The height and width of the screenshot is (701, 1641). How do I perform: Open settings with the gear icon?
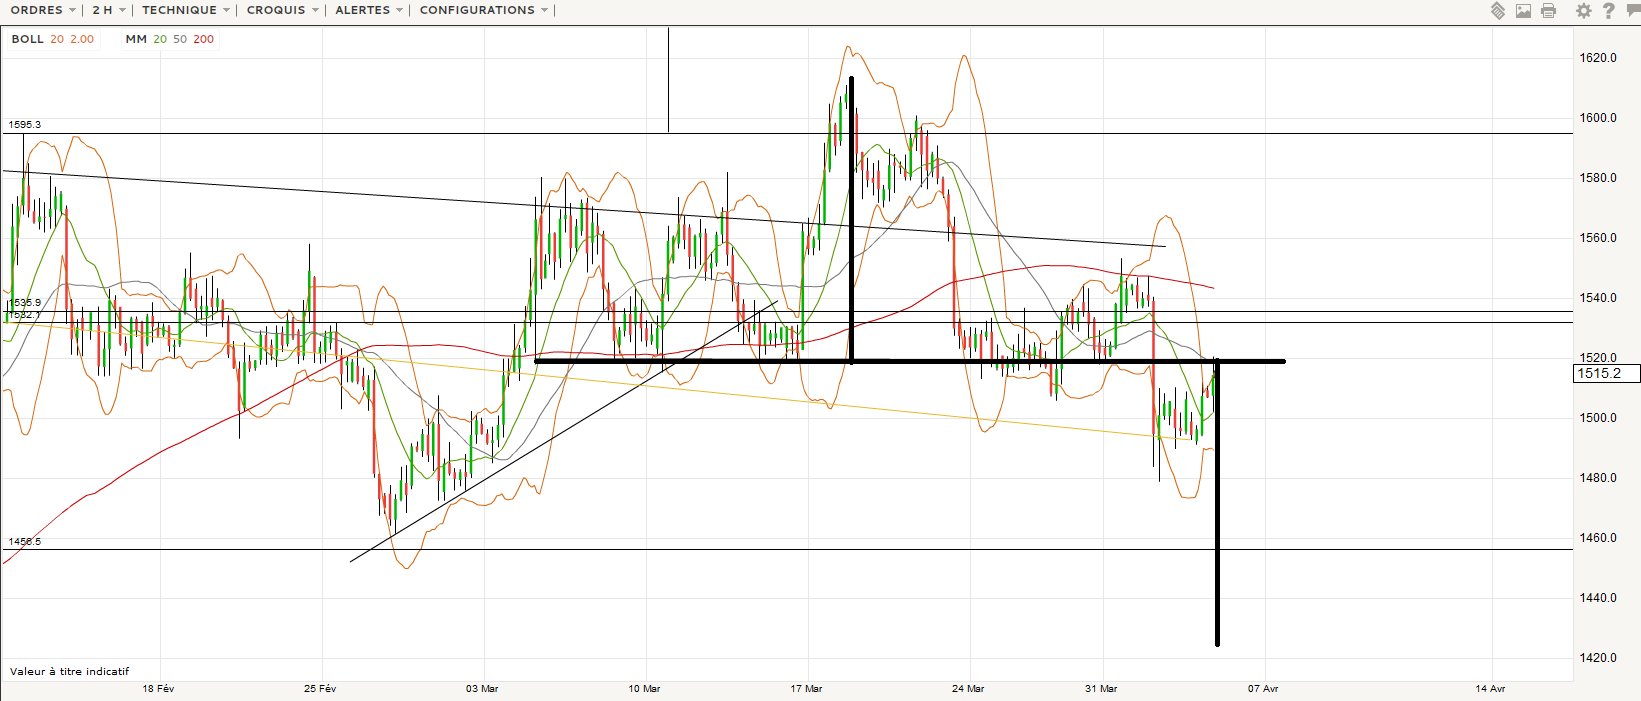click(1583, 11)
